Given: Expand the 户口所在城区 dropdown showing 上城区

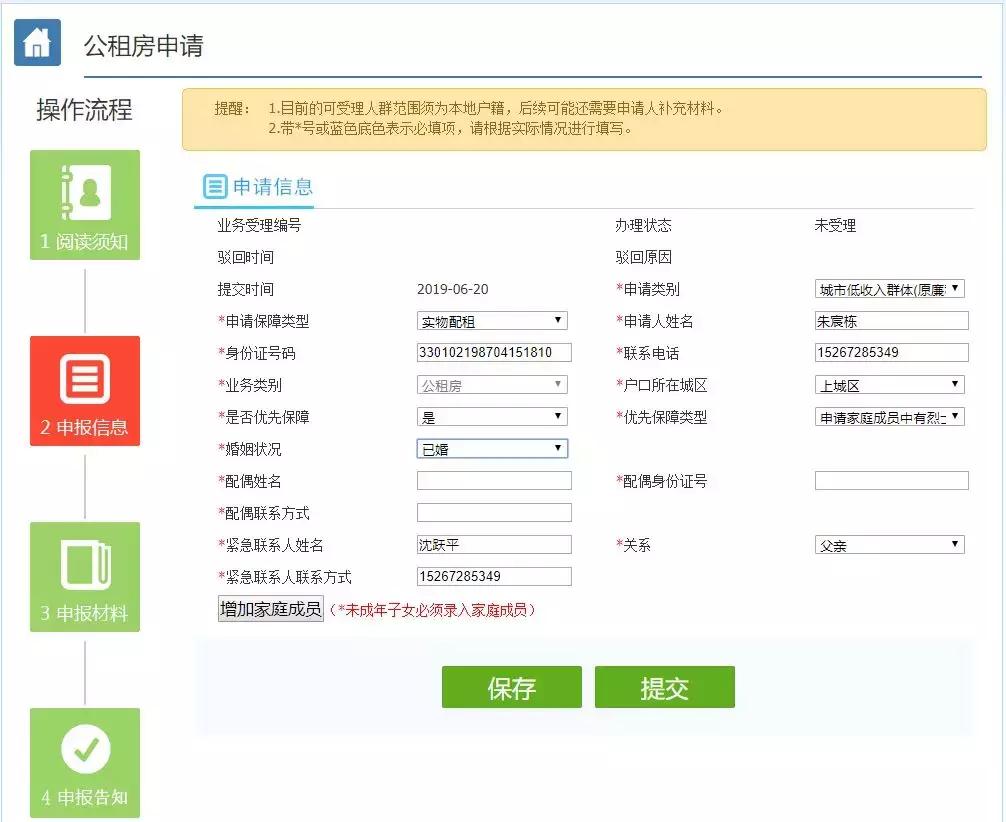Looking at the screenshot, I should (x=890, y=384).
